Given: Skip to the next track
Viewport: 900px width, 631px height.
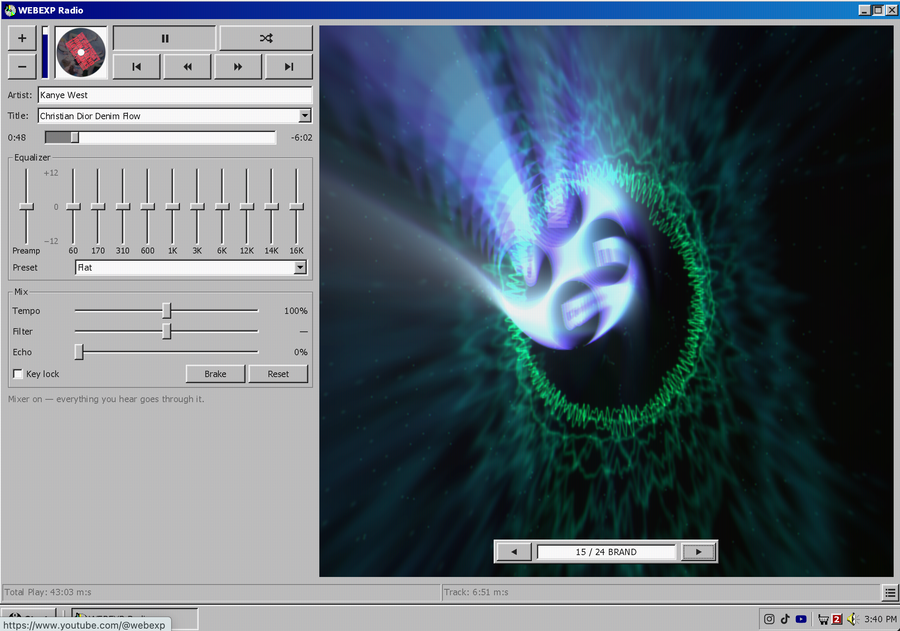Looking at the screenshot, I should tap(289, 67).
